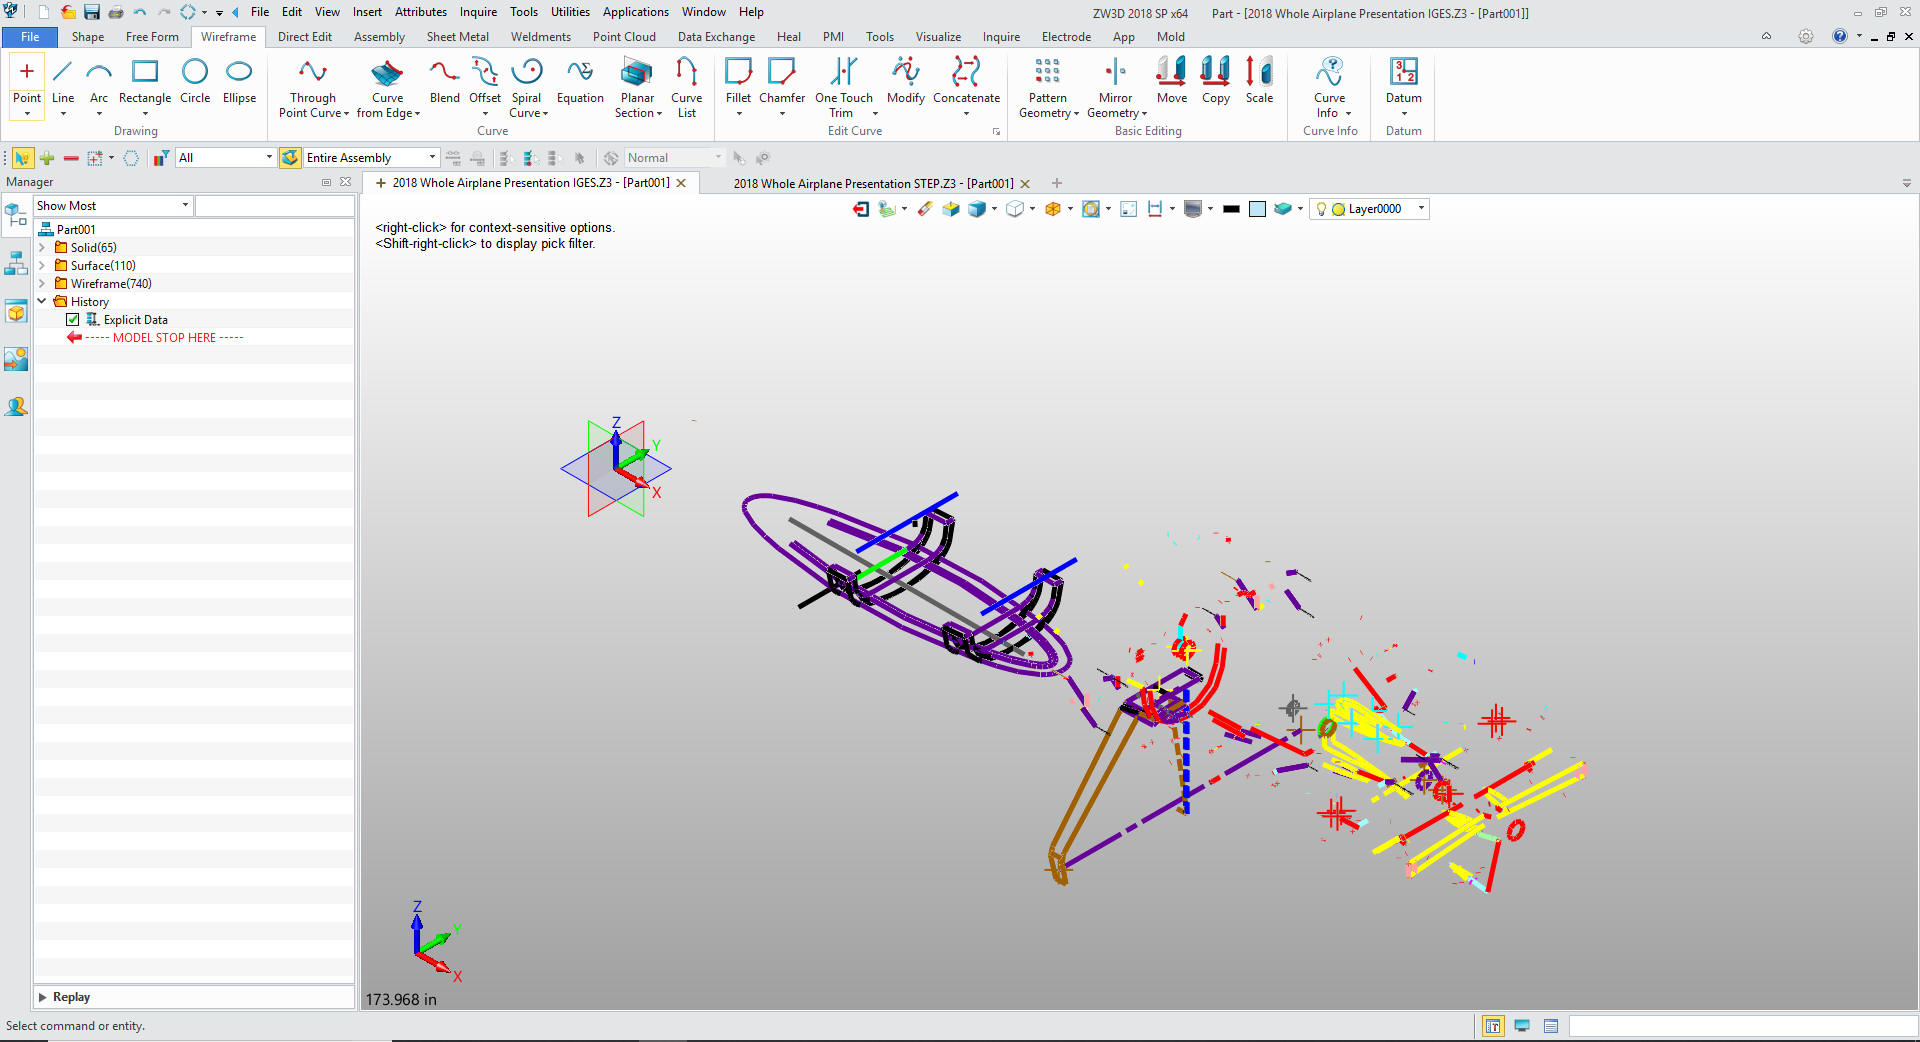Open the Show Most filter dropdown
This screenshot has height=1042, width=1920.
(x=185, y=206)
